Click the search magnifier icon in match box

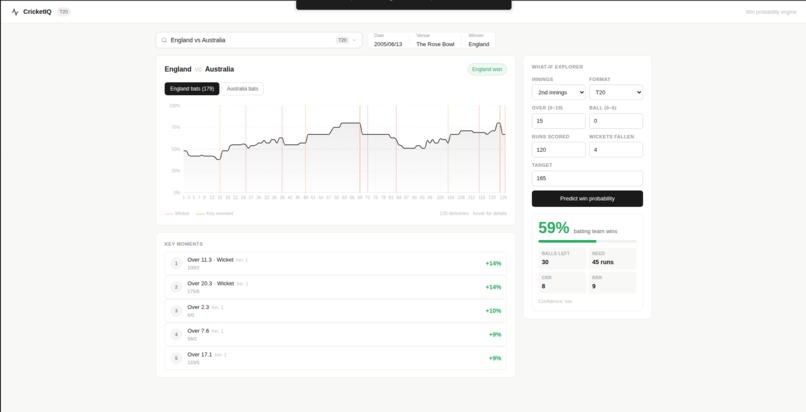point(164,40)
